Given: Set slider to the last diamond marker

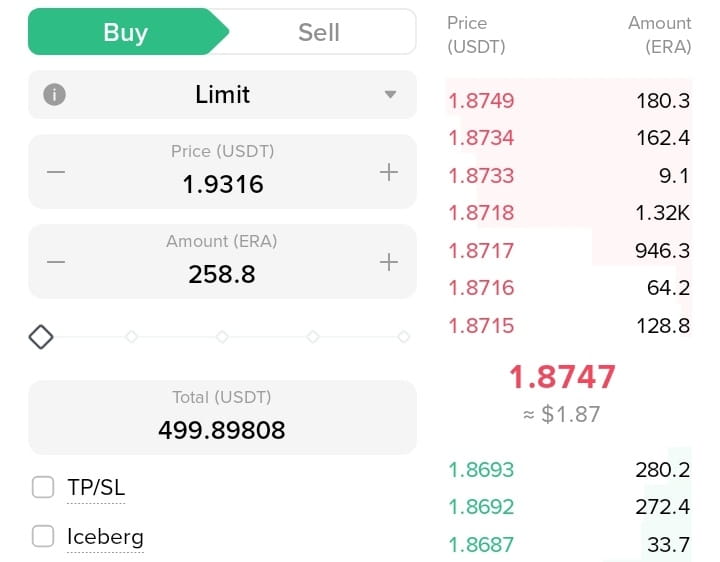Looking at the screenshot, I should click(404, 337).
